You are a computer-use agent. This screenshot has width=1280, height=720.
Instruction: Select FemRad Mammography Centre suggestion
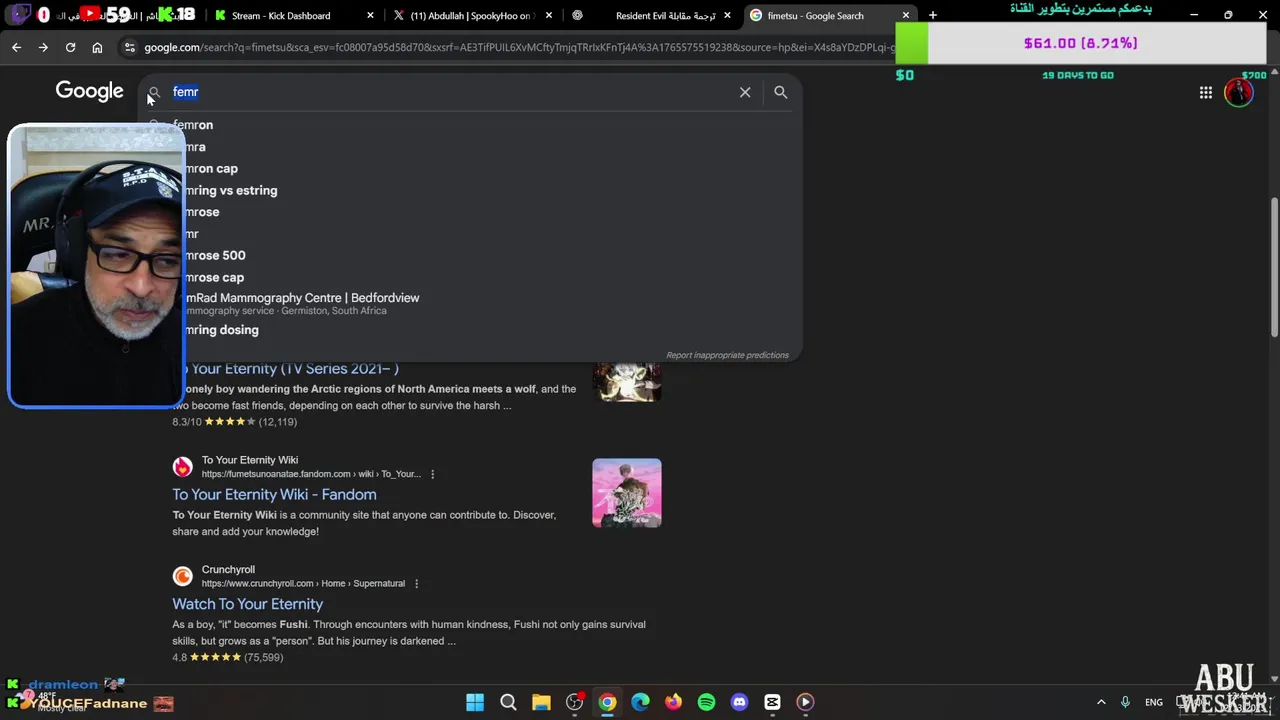coord(470,304)
